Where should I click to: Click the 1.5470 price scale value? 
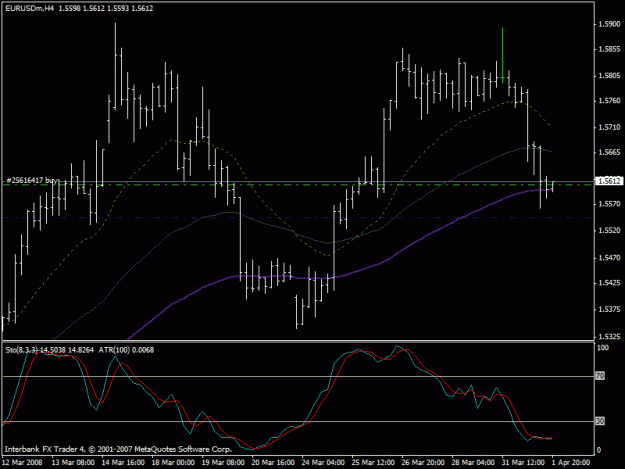pos(609,258)
